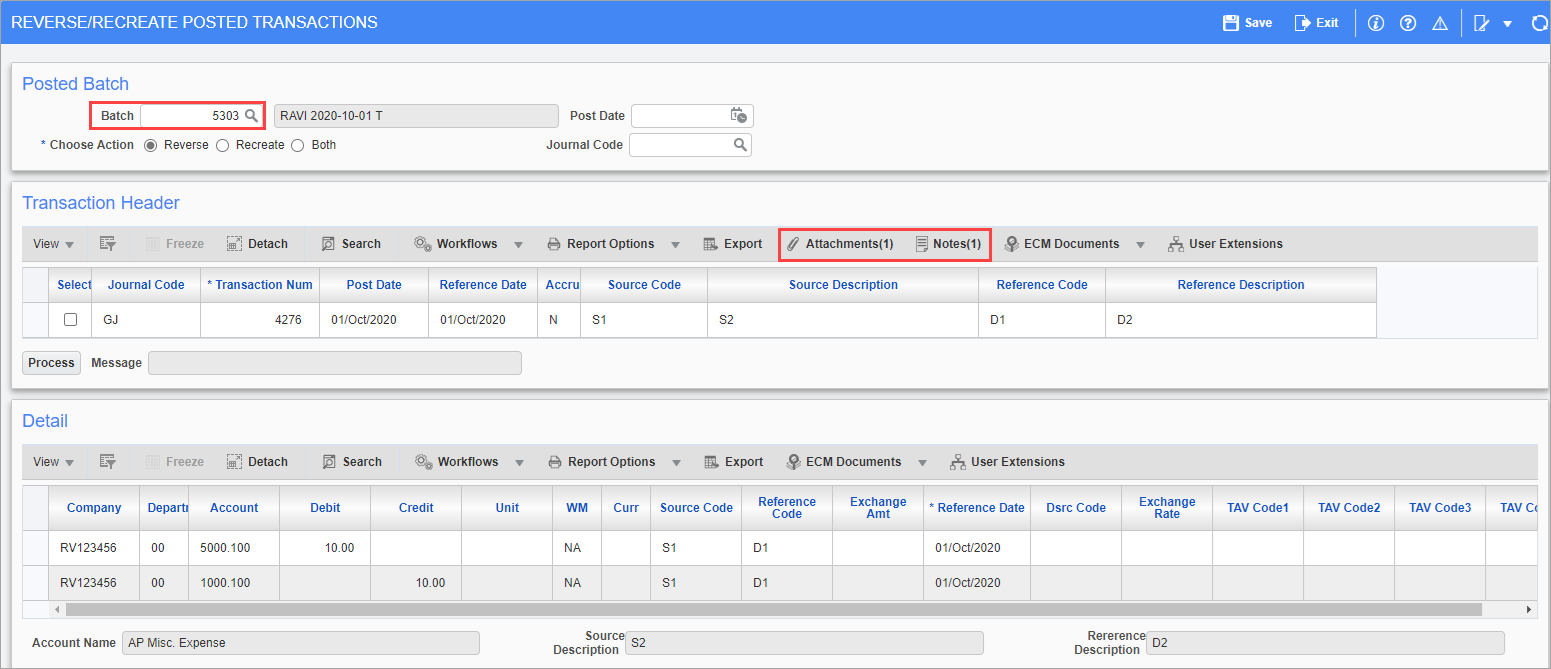Open the warning indicator icon
Viewport: 1551px width, 669px height.
(1440, 22)
